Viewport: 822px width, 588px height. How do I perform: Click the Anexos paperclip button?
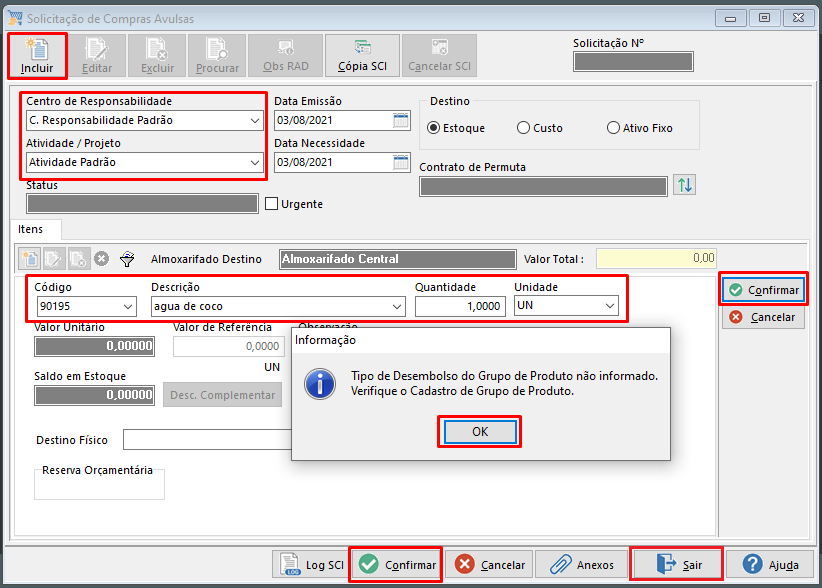tap(581, 564)
